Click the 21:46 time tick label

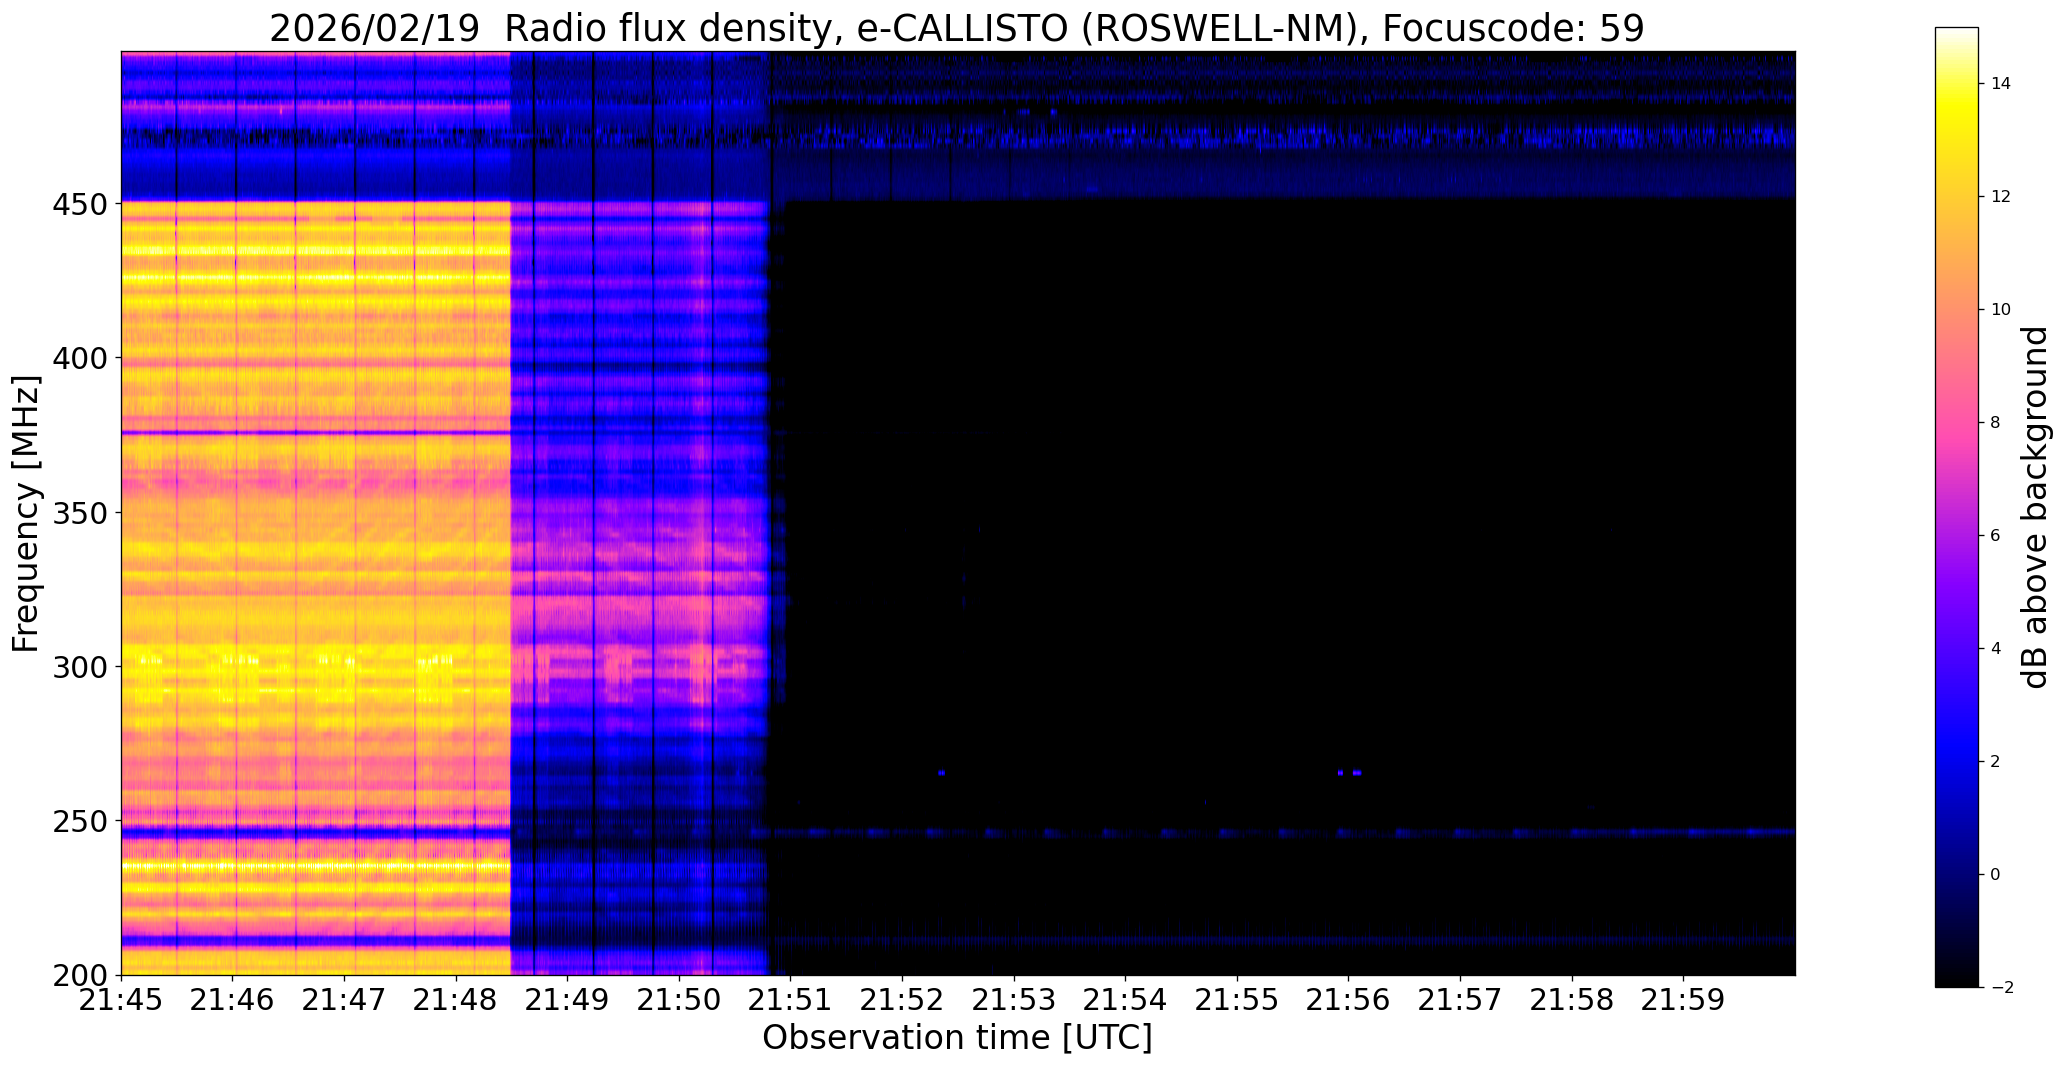click(233, 1001)
